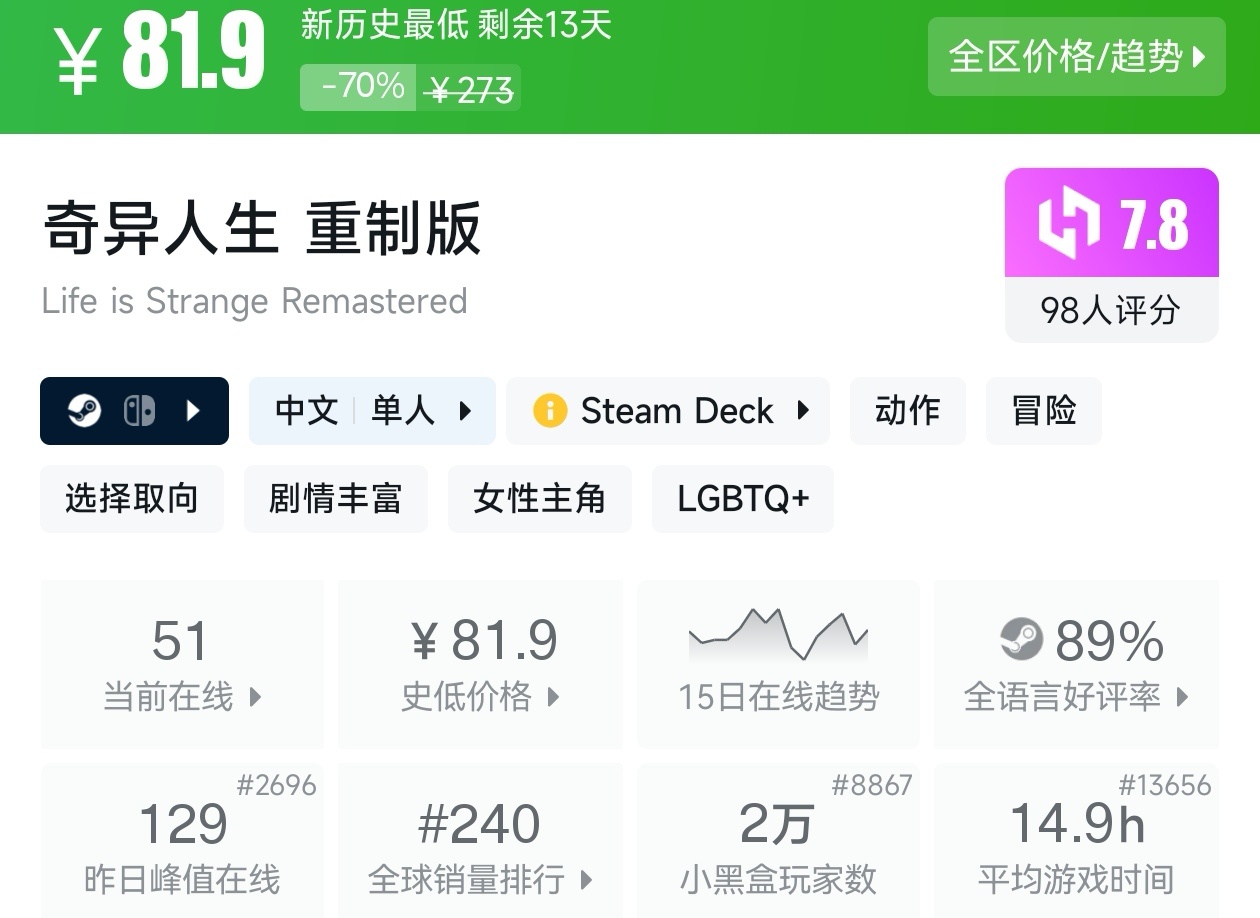Select the 选择取向 tag
This screenshot has height=918, width=1260.
coord(131,498)
